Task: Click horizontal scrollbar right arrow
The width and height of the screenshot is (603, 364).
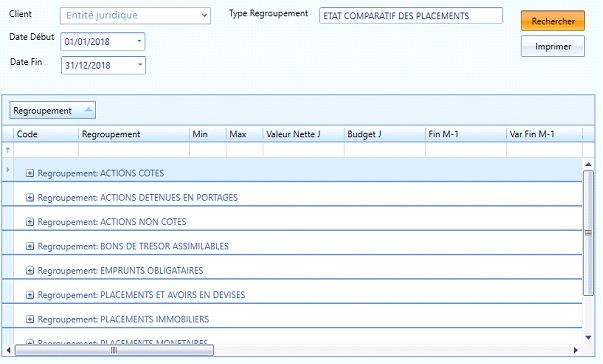Action: [576, 350]
